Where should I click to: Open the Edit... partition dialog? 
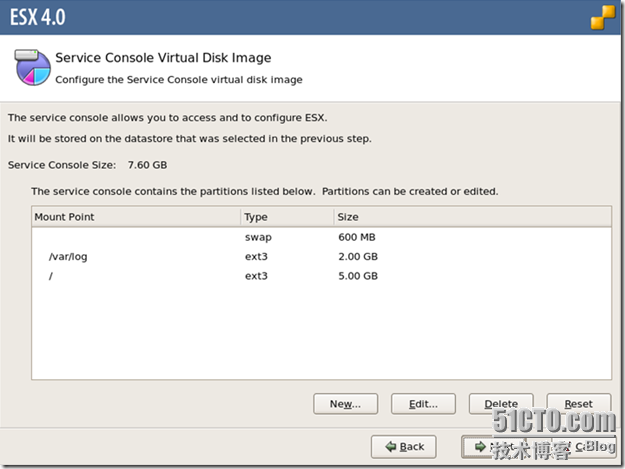pos(423,404)
